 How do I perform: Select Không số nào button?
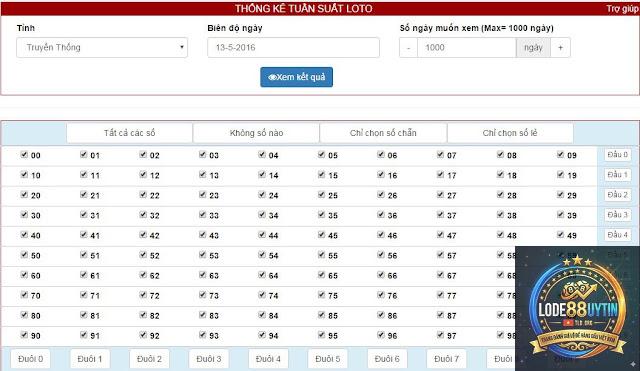click(x=256, y=133)
